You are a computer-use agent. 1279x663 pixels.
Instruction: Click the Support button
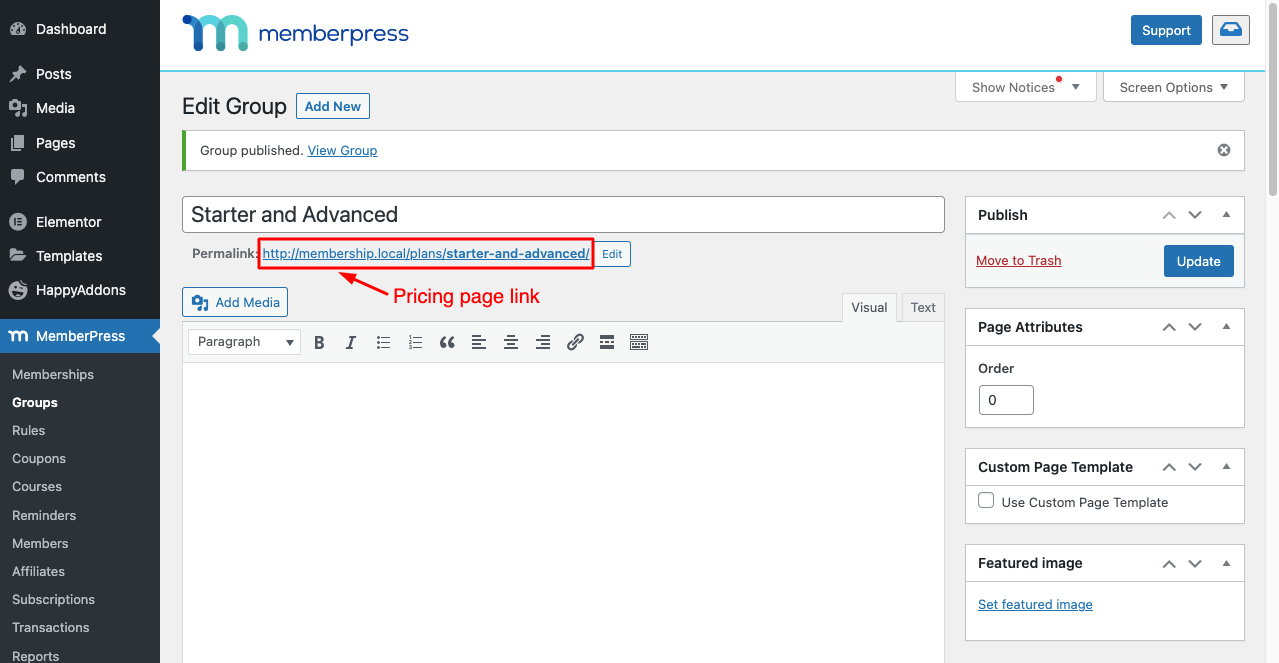click(x=1166, y=30)
